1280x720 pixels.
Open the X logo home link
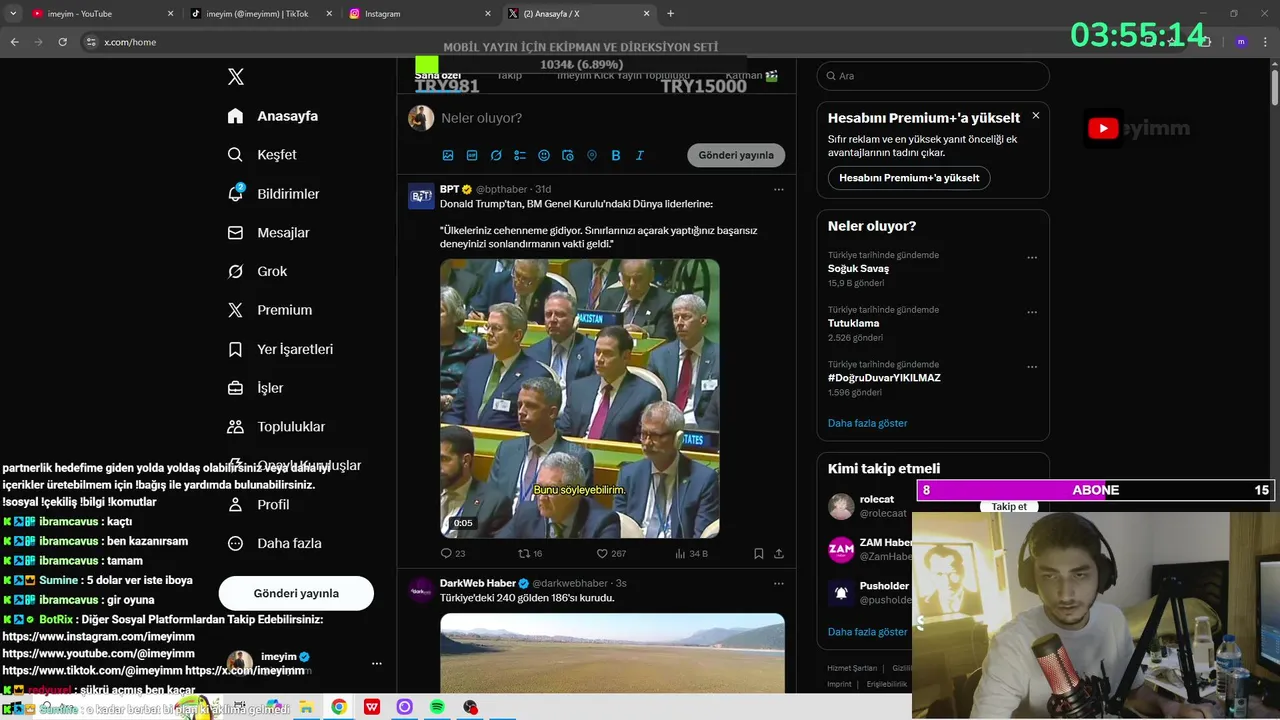point(236,77)
